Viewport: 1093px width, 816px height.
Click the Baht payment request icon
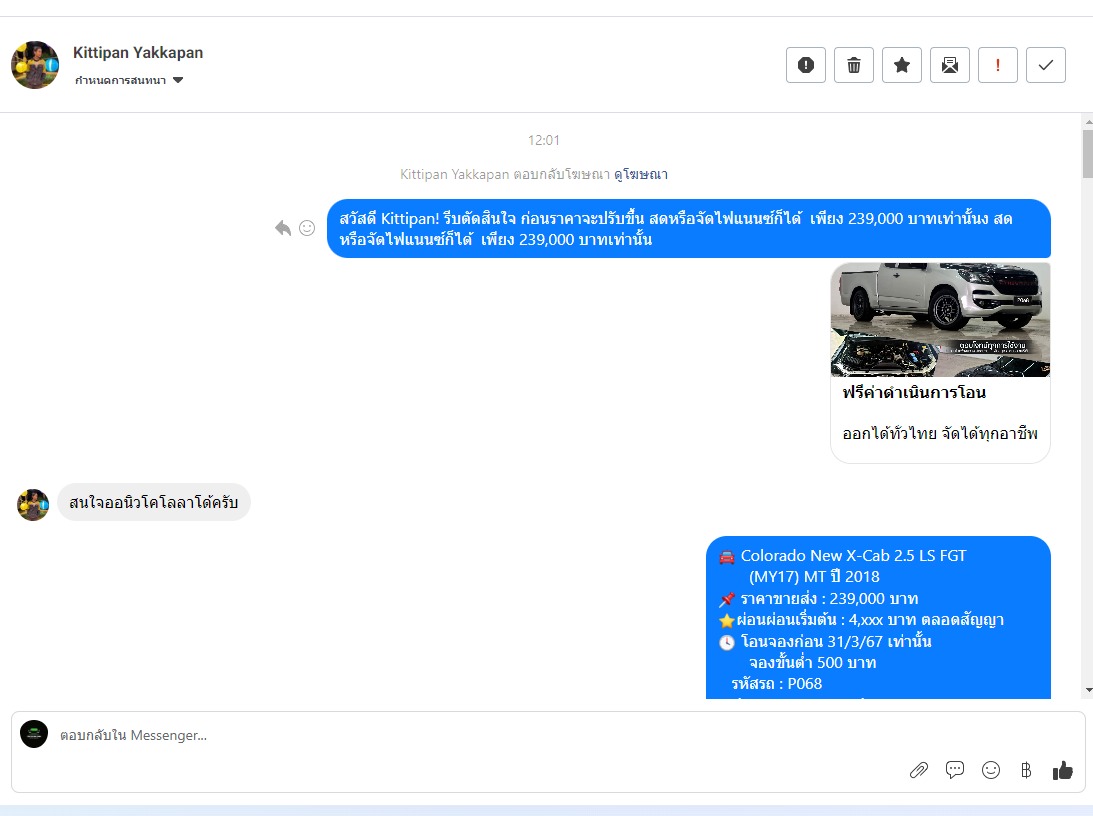click(x=1026, y=770)
